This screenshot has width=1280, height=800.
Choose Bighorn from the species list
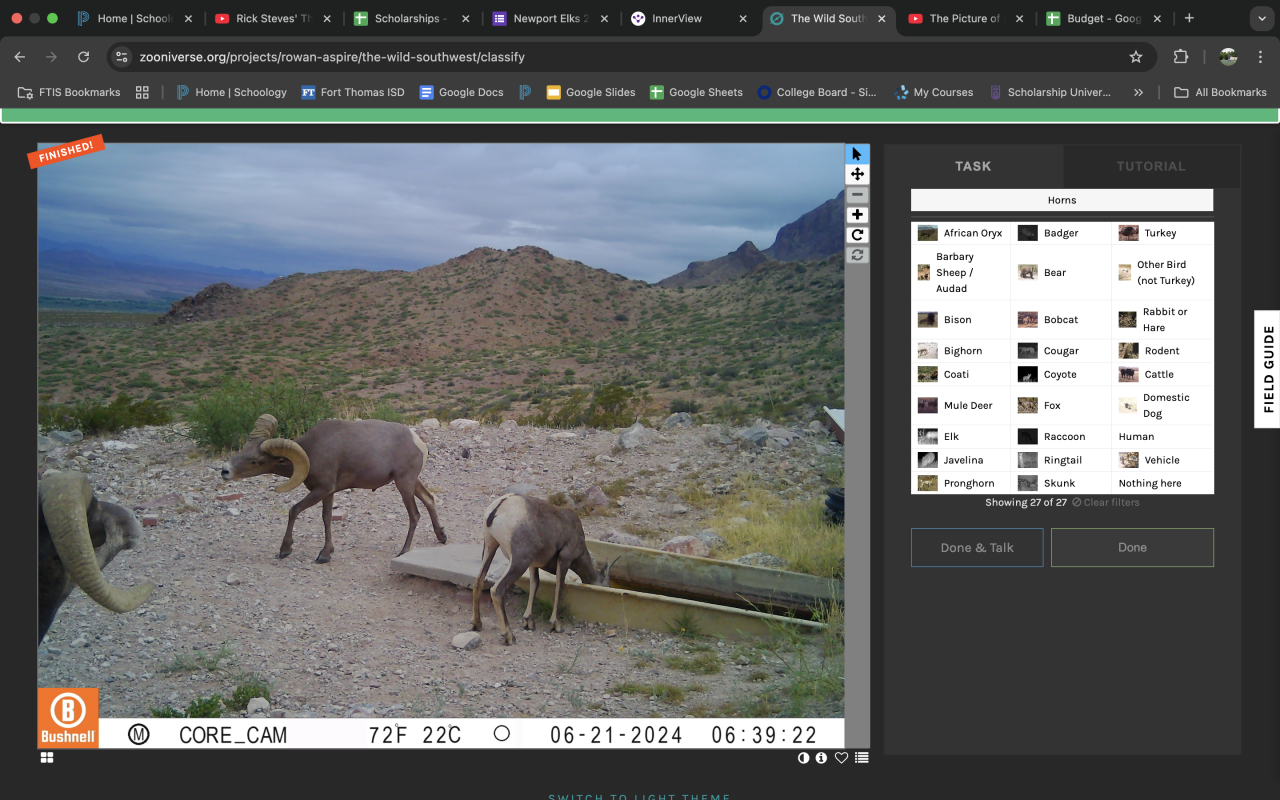click(961, 351)
